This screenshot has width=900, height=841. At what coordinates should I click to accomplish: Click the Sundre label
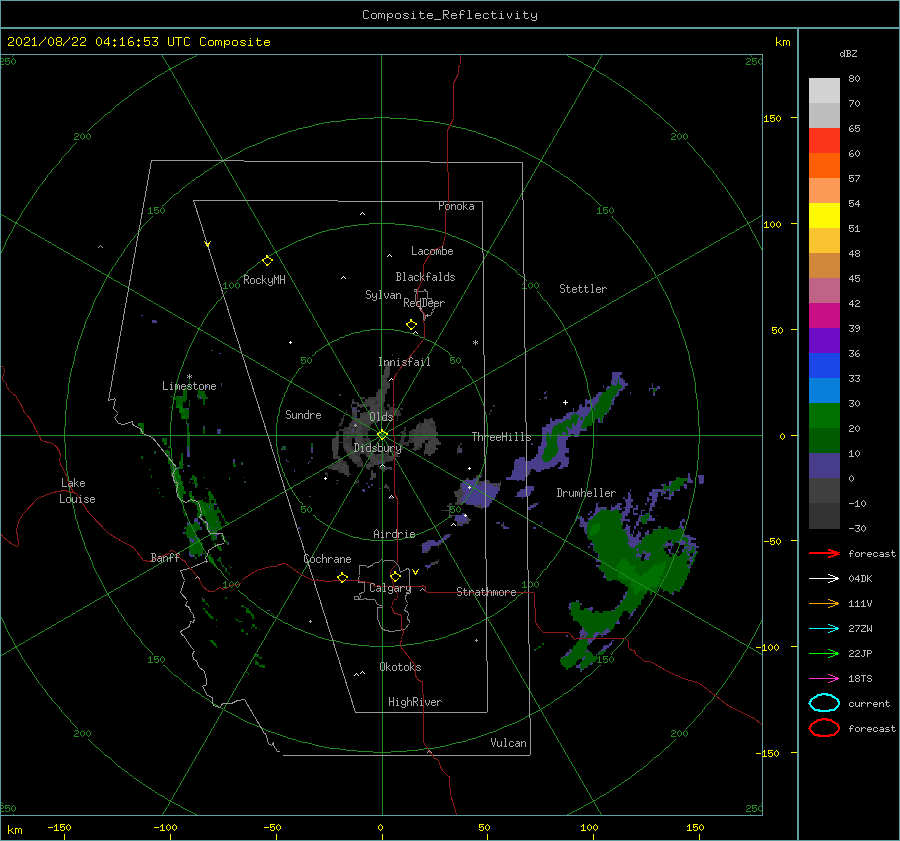[x=303, y=414]
